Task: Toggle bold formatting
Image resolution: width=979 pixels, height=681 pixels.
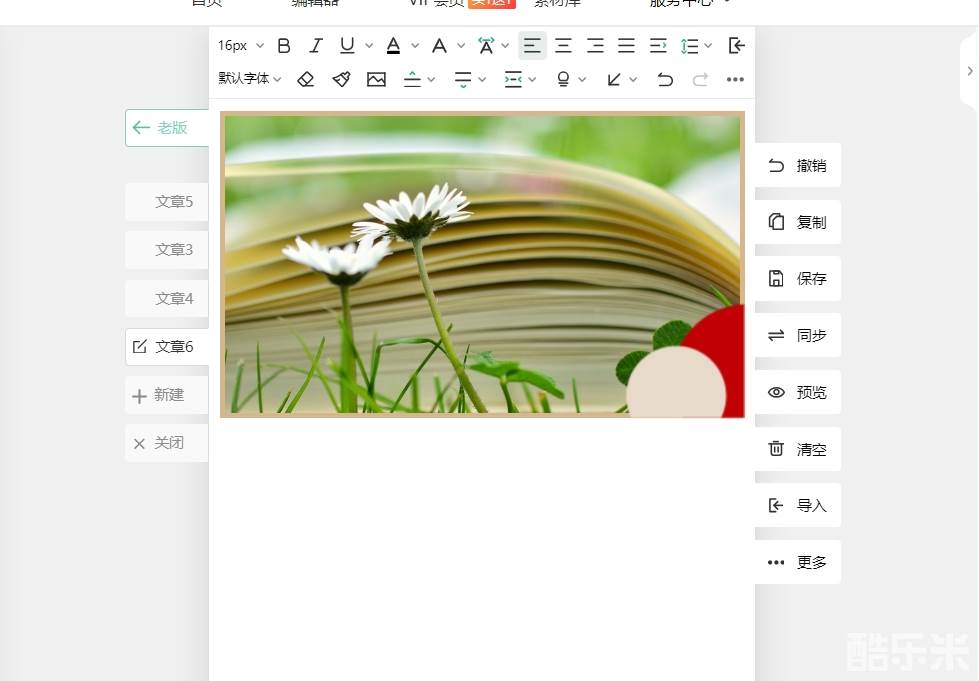Action: pos(284,46)
